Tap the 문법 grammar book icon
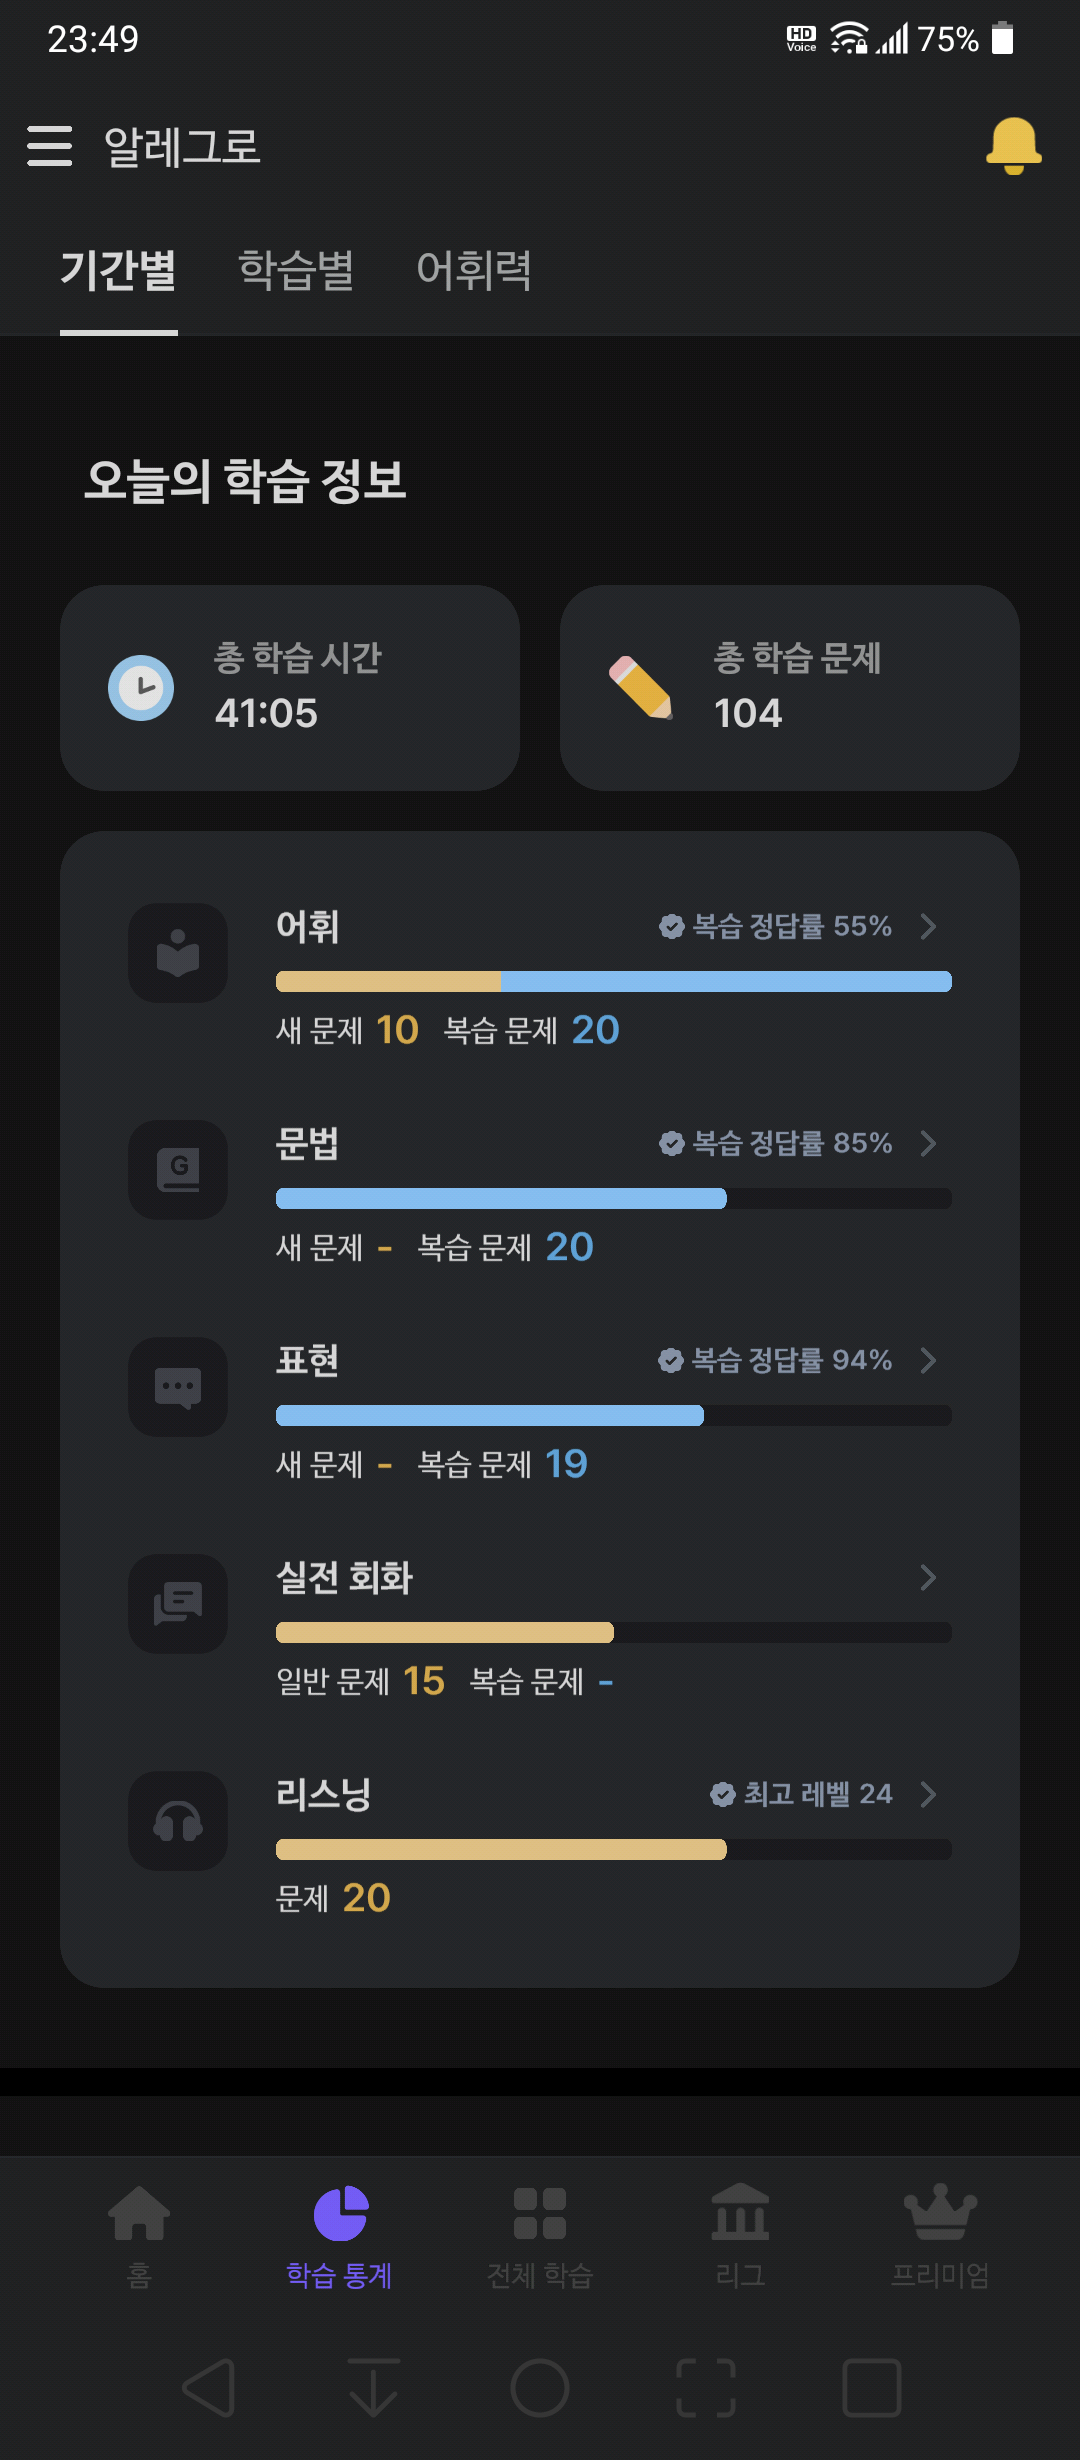This screenshot has width=1080, height=2460. [x=178, y=1170]
